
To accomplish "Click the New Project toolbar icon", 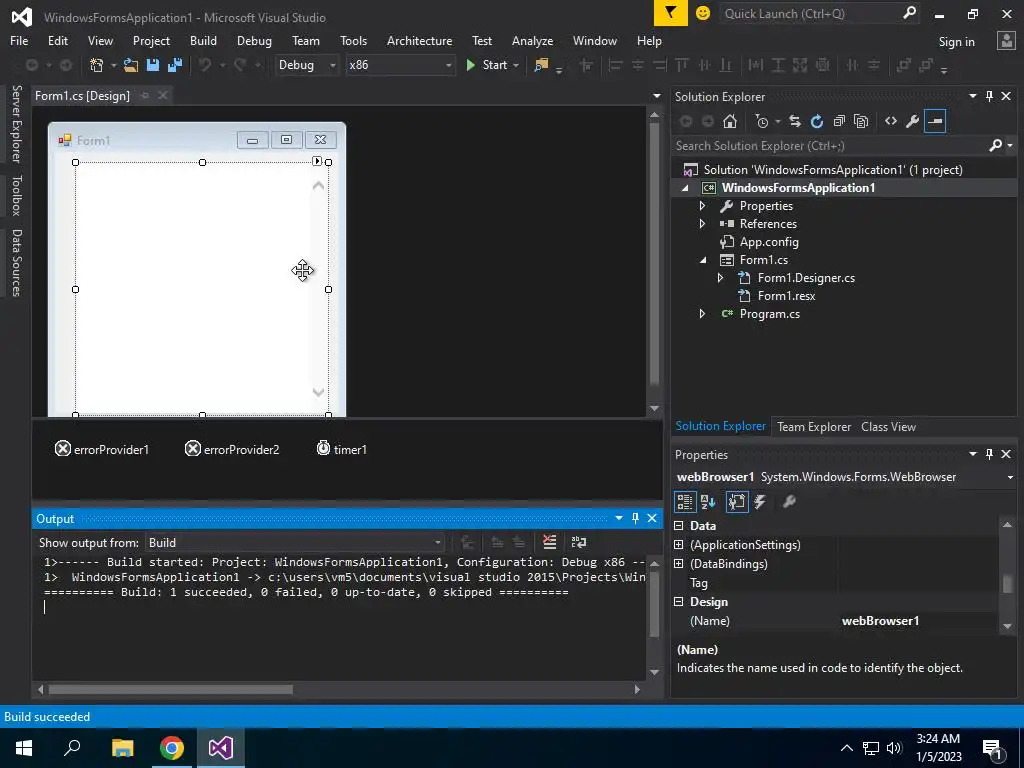I will [97, 65].
